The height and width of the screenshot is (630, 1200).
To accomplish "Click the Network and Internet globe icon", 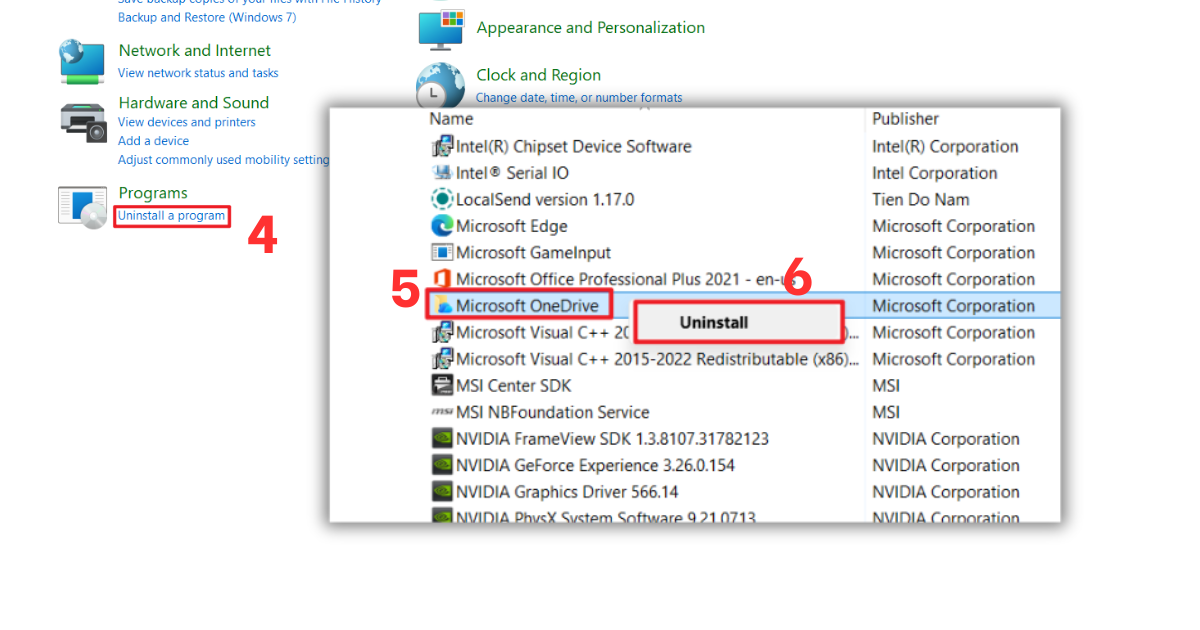I will [81, 62].
